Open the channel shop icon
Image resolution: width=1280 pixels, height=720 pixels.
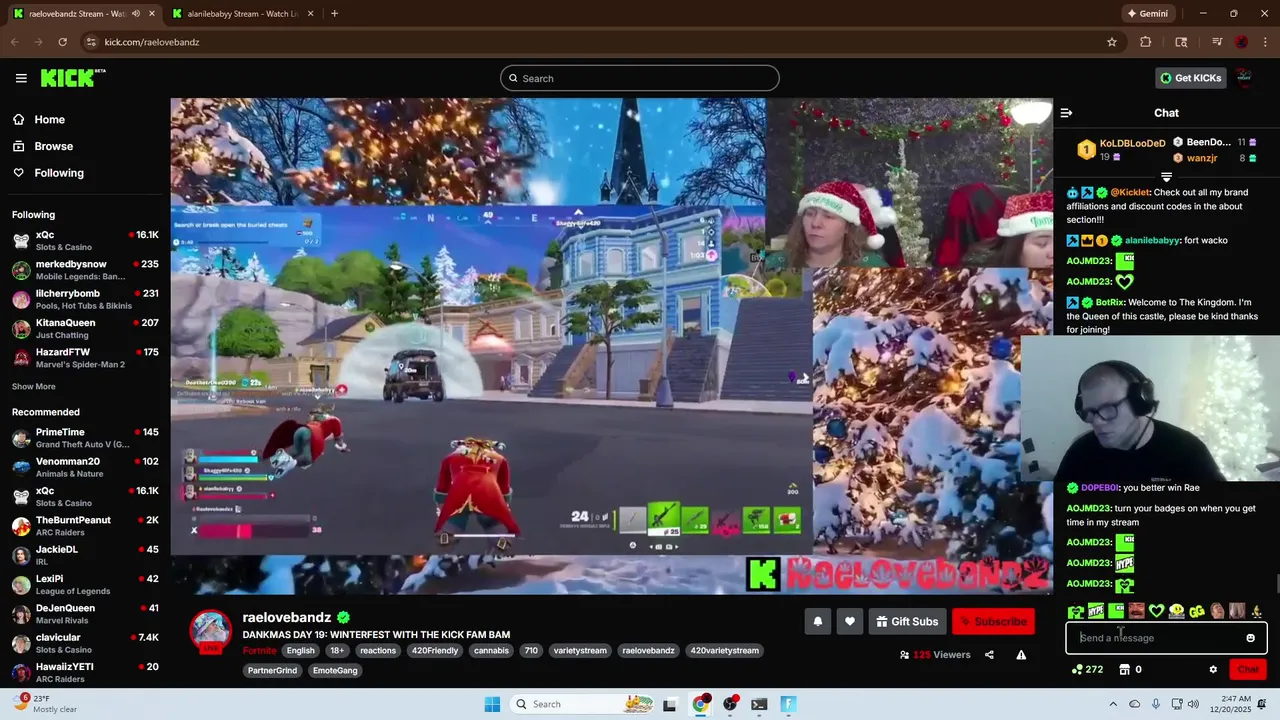tap(1124, 670)
